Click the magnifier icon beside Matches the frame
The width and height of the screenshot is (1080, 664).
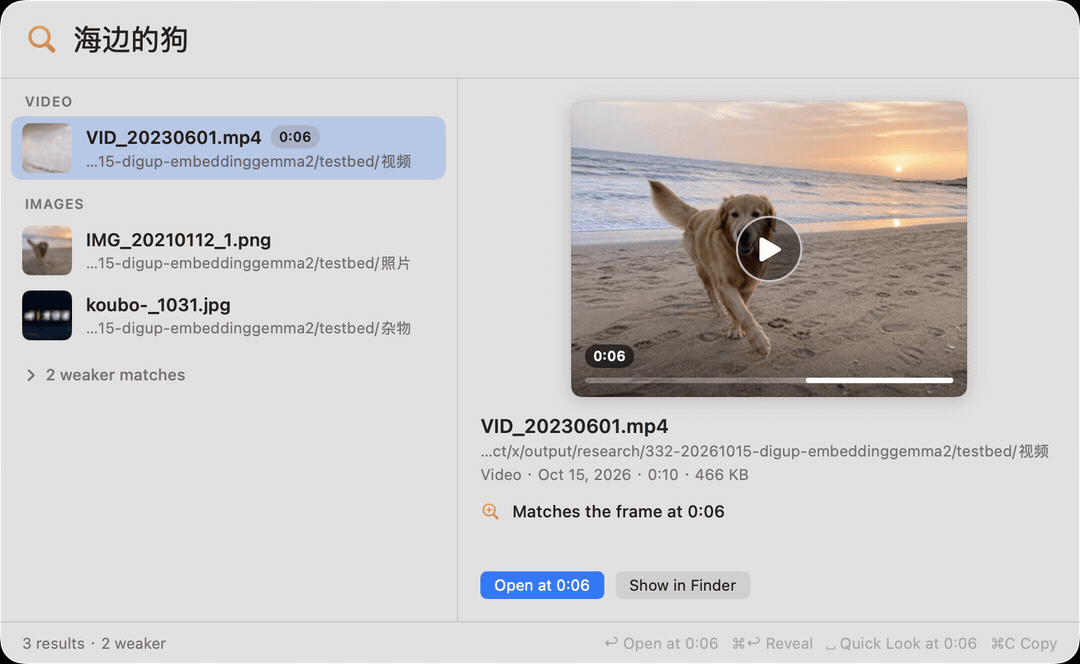(x=490, y=512)
